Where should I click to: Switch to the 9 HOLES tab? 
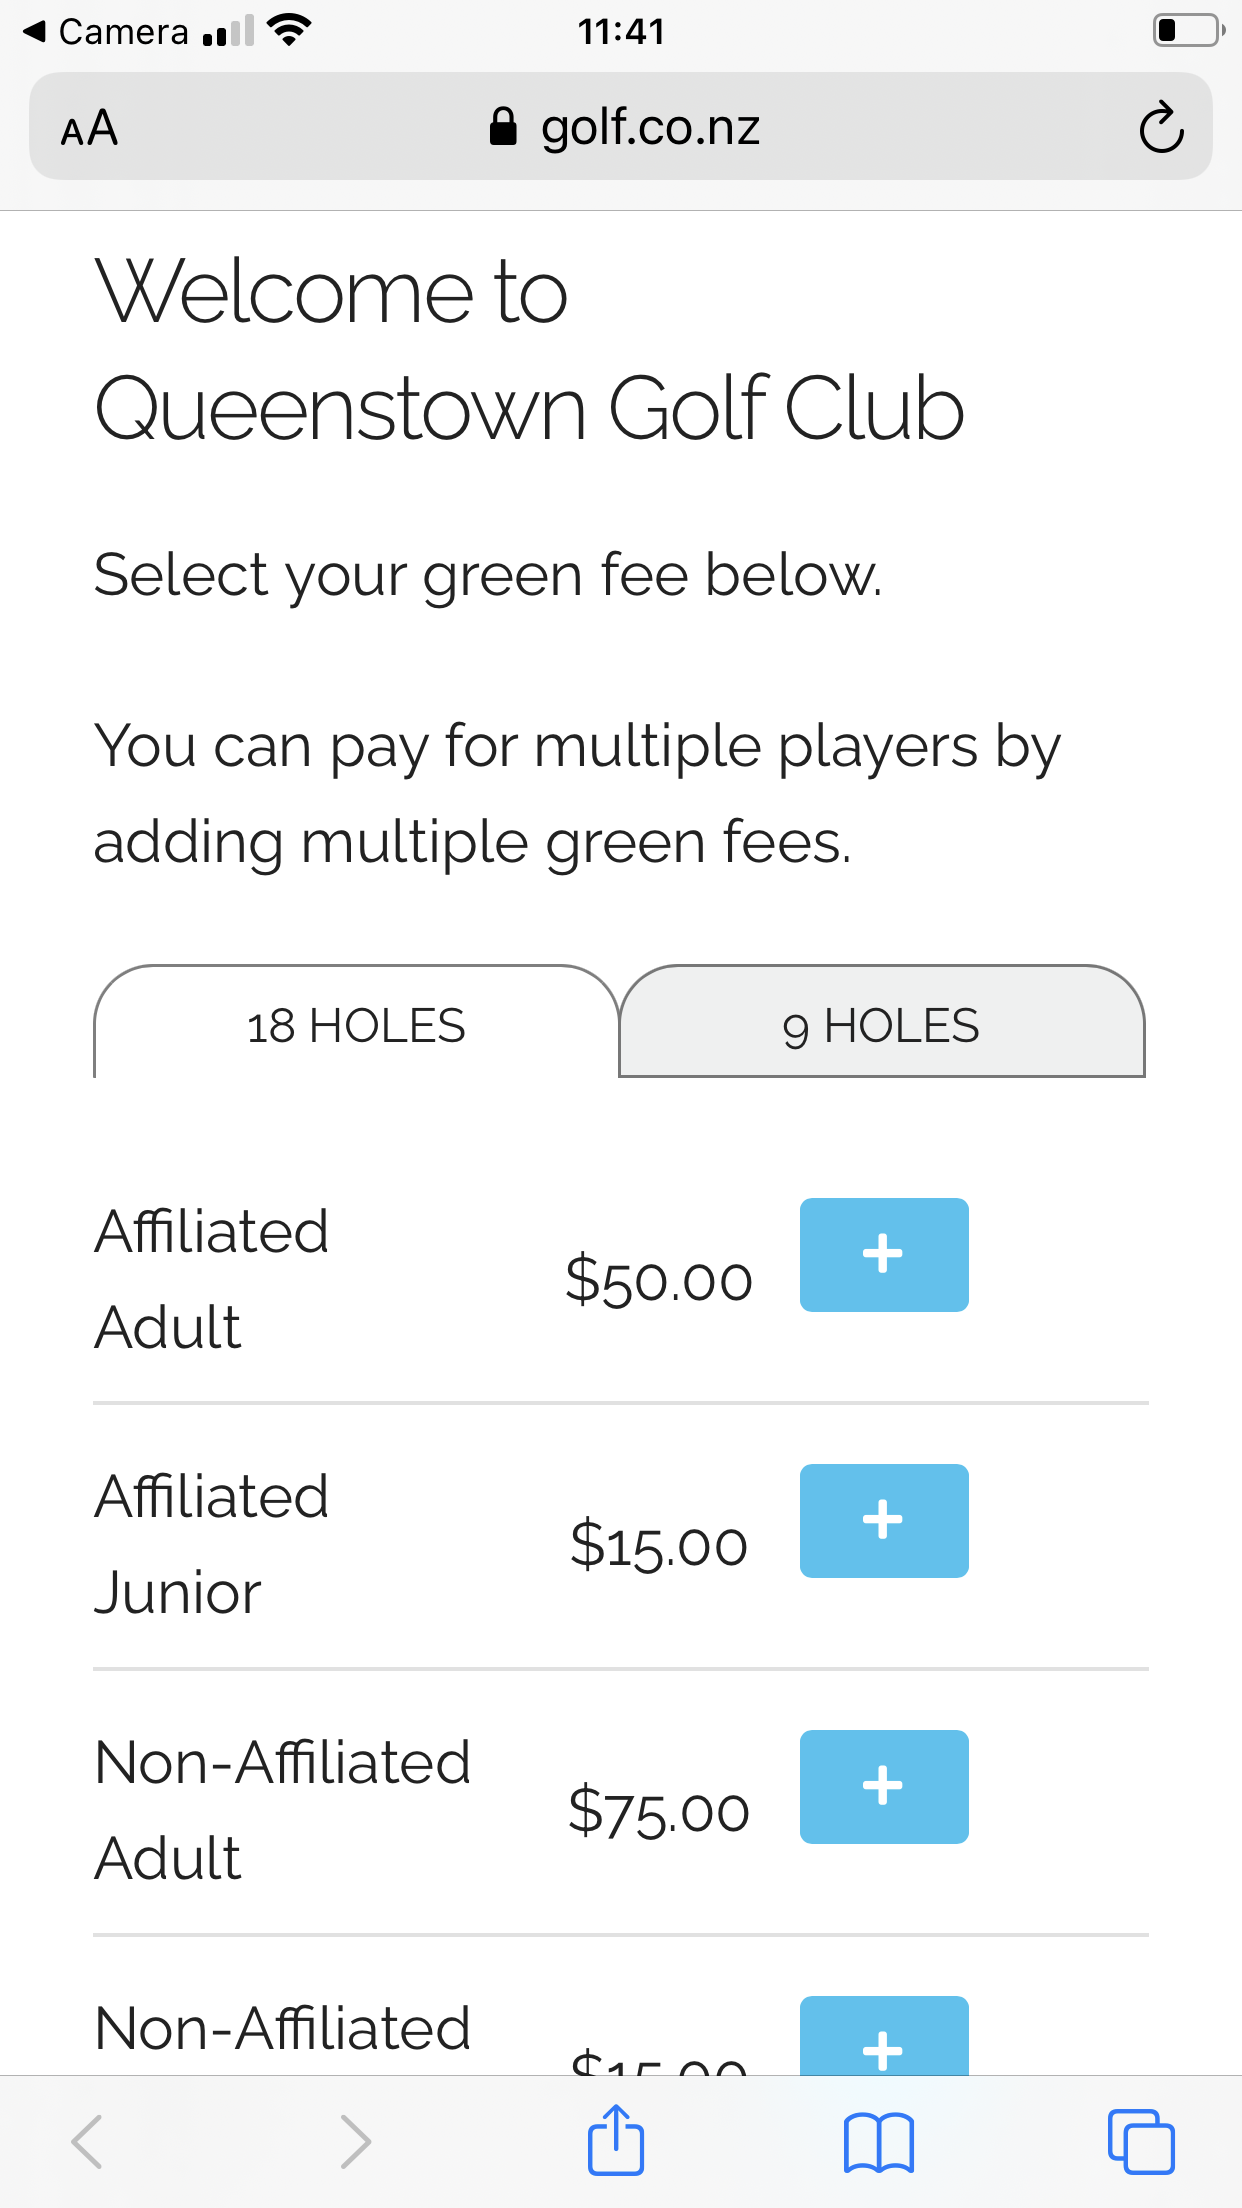(x=881, y=1024)
